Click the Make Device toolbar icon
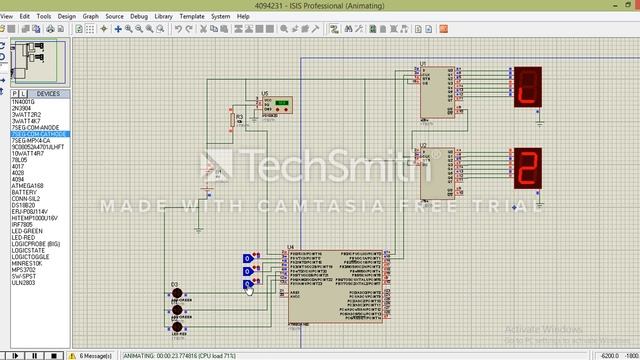This screenshot has height=360, width=640. [x=295, y=29]
